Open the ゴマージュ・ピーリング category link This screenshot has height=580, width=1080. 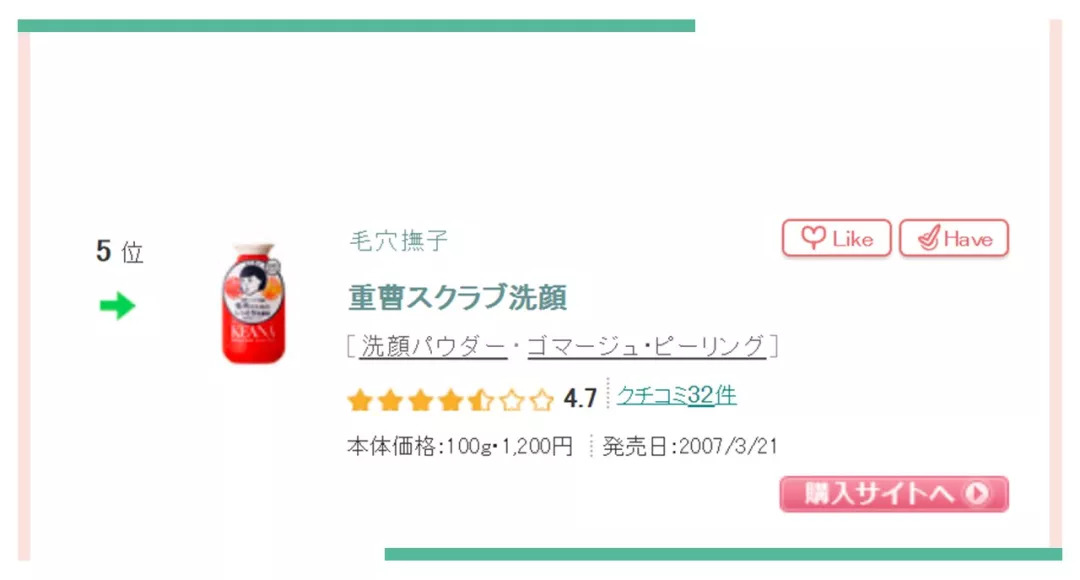pos(647,346)
